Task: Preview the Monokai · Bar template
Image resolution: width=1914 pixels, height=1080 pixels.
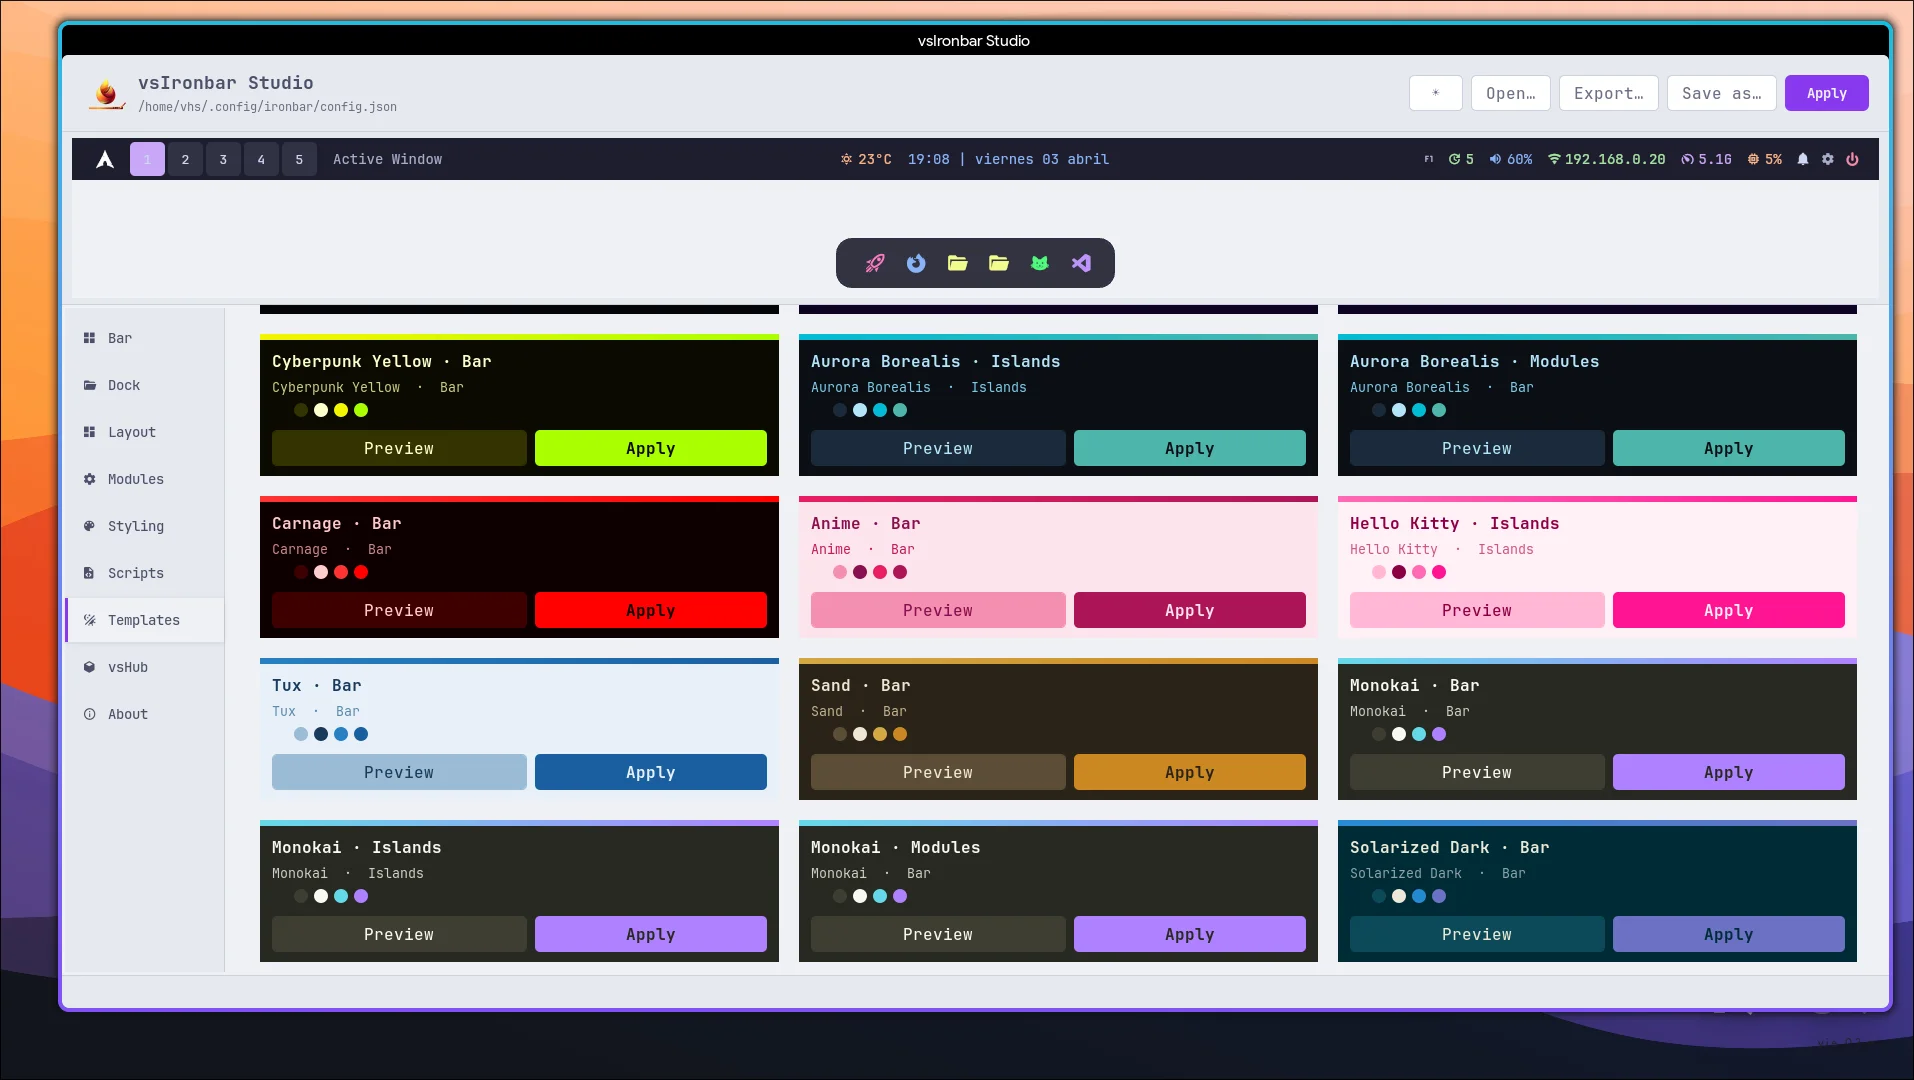Action: (1477, 772)
